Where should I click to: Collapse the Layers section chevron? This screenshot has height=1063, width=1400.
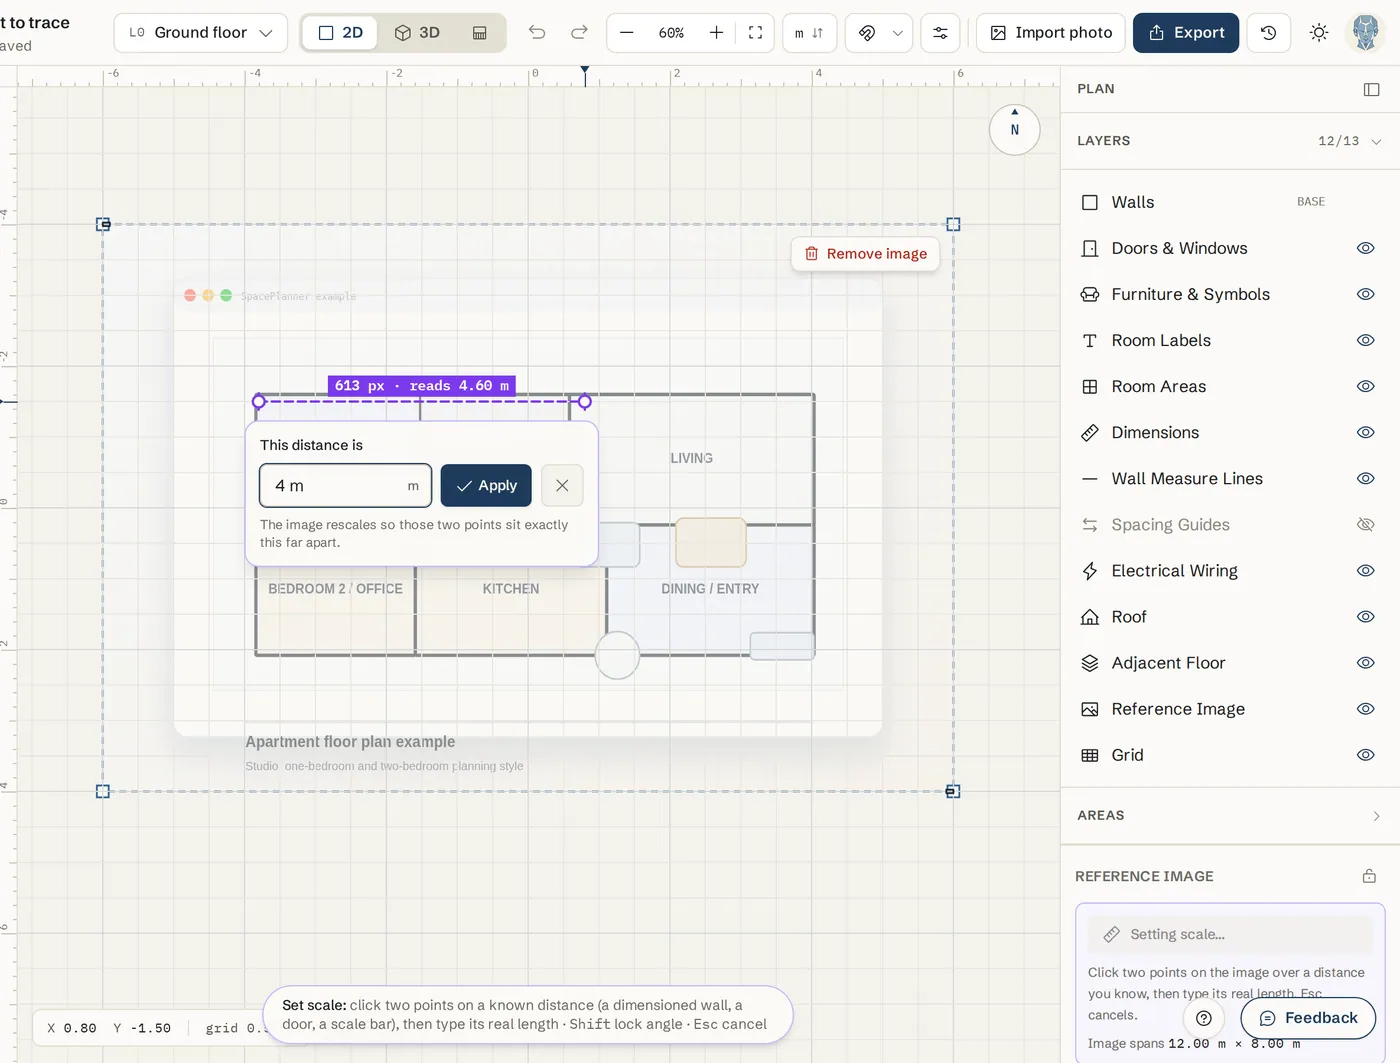coord(1377,141)
